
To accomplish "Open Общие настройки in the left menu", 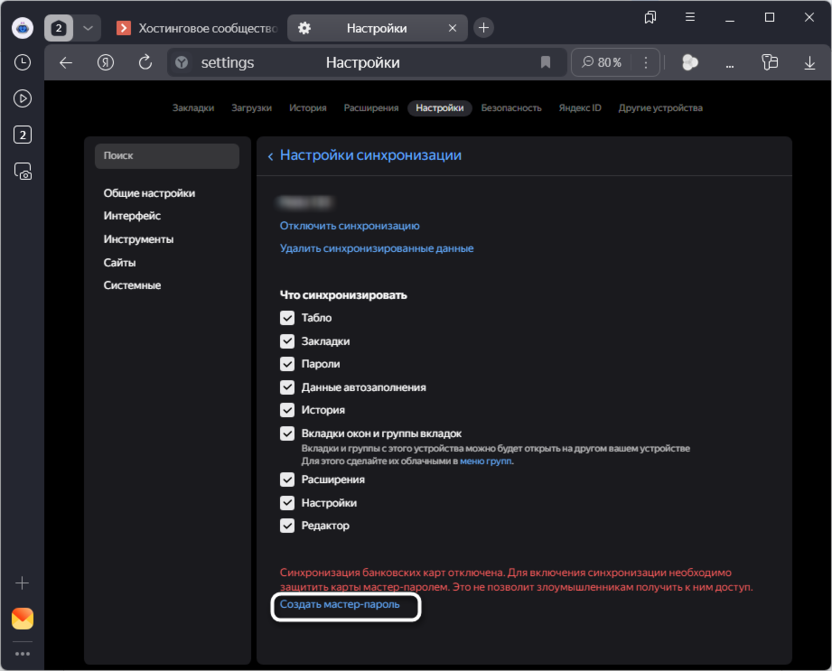I will tap(149, 193).
